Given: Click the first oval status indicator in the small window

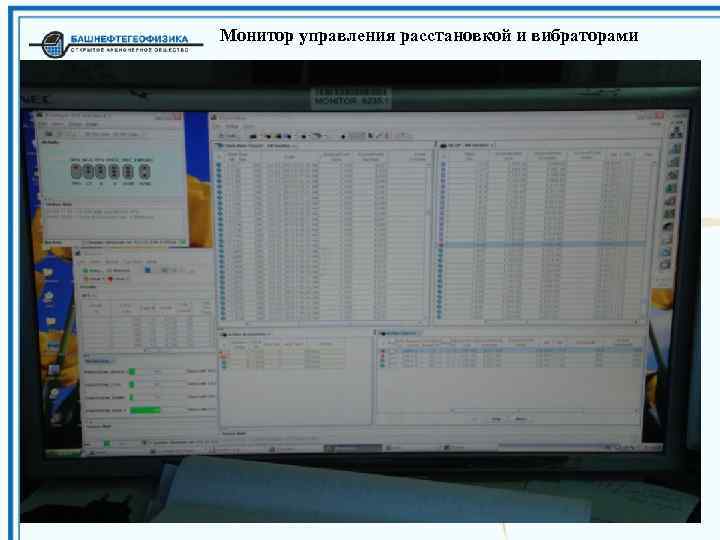Looking at the screenshot, I should (76, 172).
